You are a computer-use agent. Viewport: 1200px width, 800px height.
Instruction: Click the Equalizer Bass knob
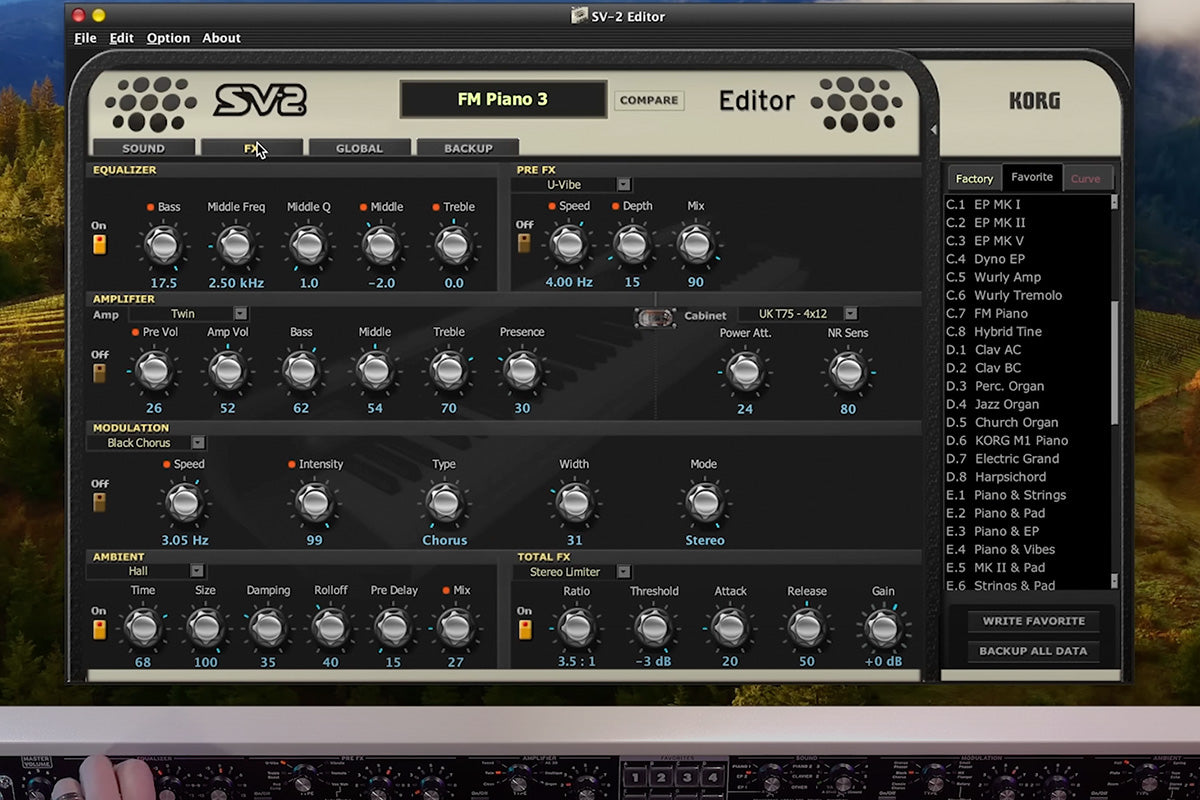(163, 245)
